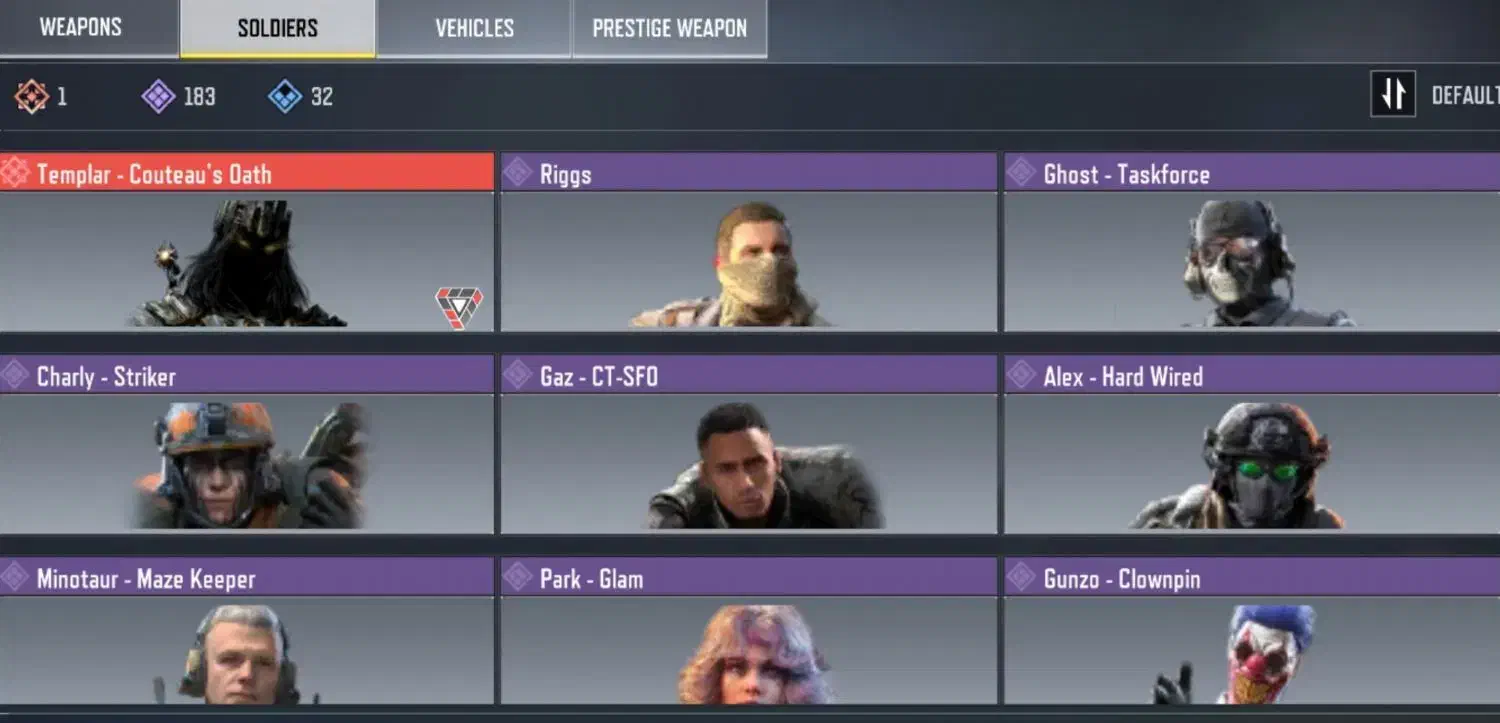Open the Vehicles tab
Screen dimensions: 1500x723
pyautogui.click(x=474, y=28)
